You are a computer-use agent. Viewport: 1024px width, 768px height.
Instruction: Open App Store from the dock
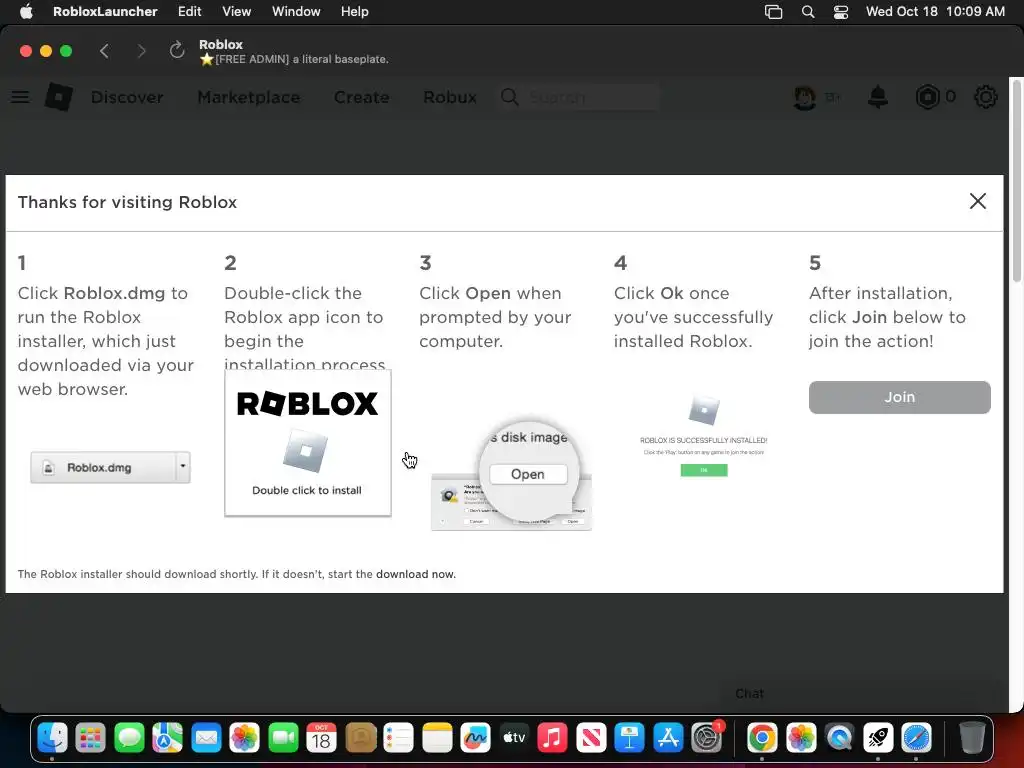[668, 739]
